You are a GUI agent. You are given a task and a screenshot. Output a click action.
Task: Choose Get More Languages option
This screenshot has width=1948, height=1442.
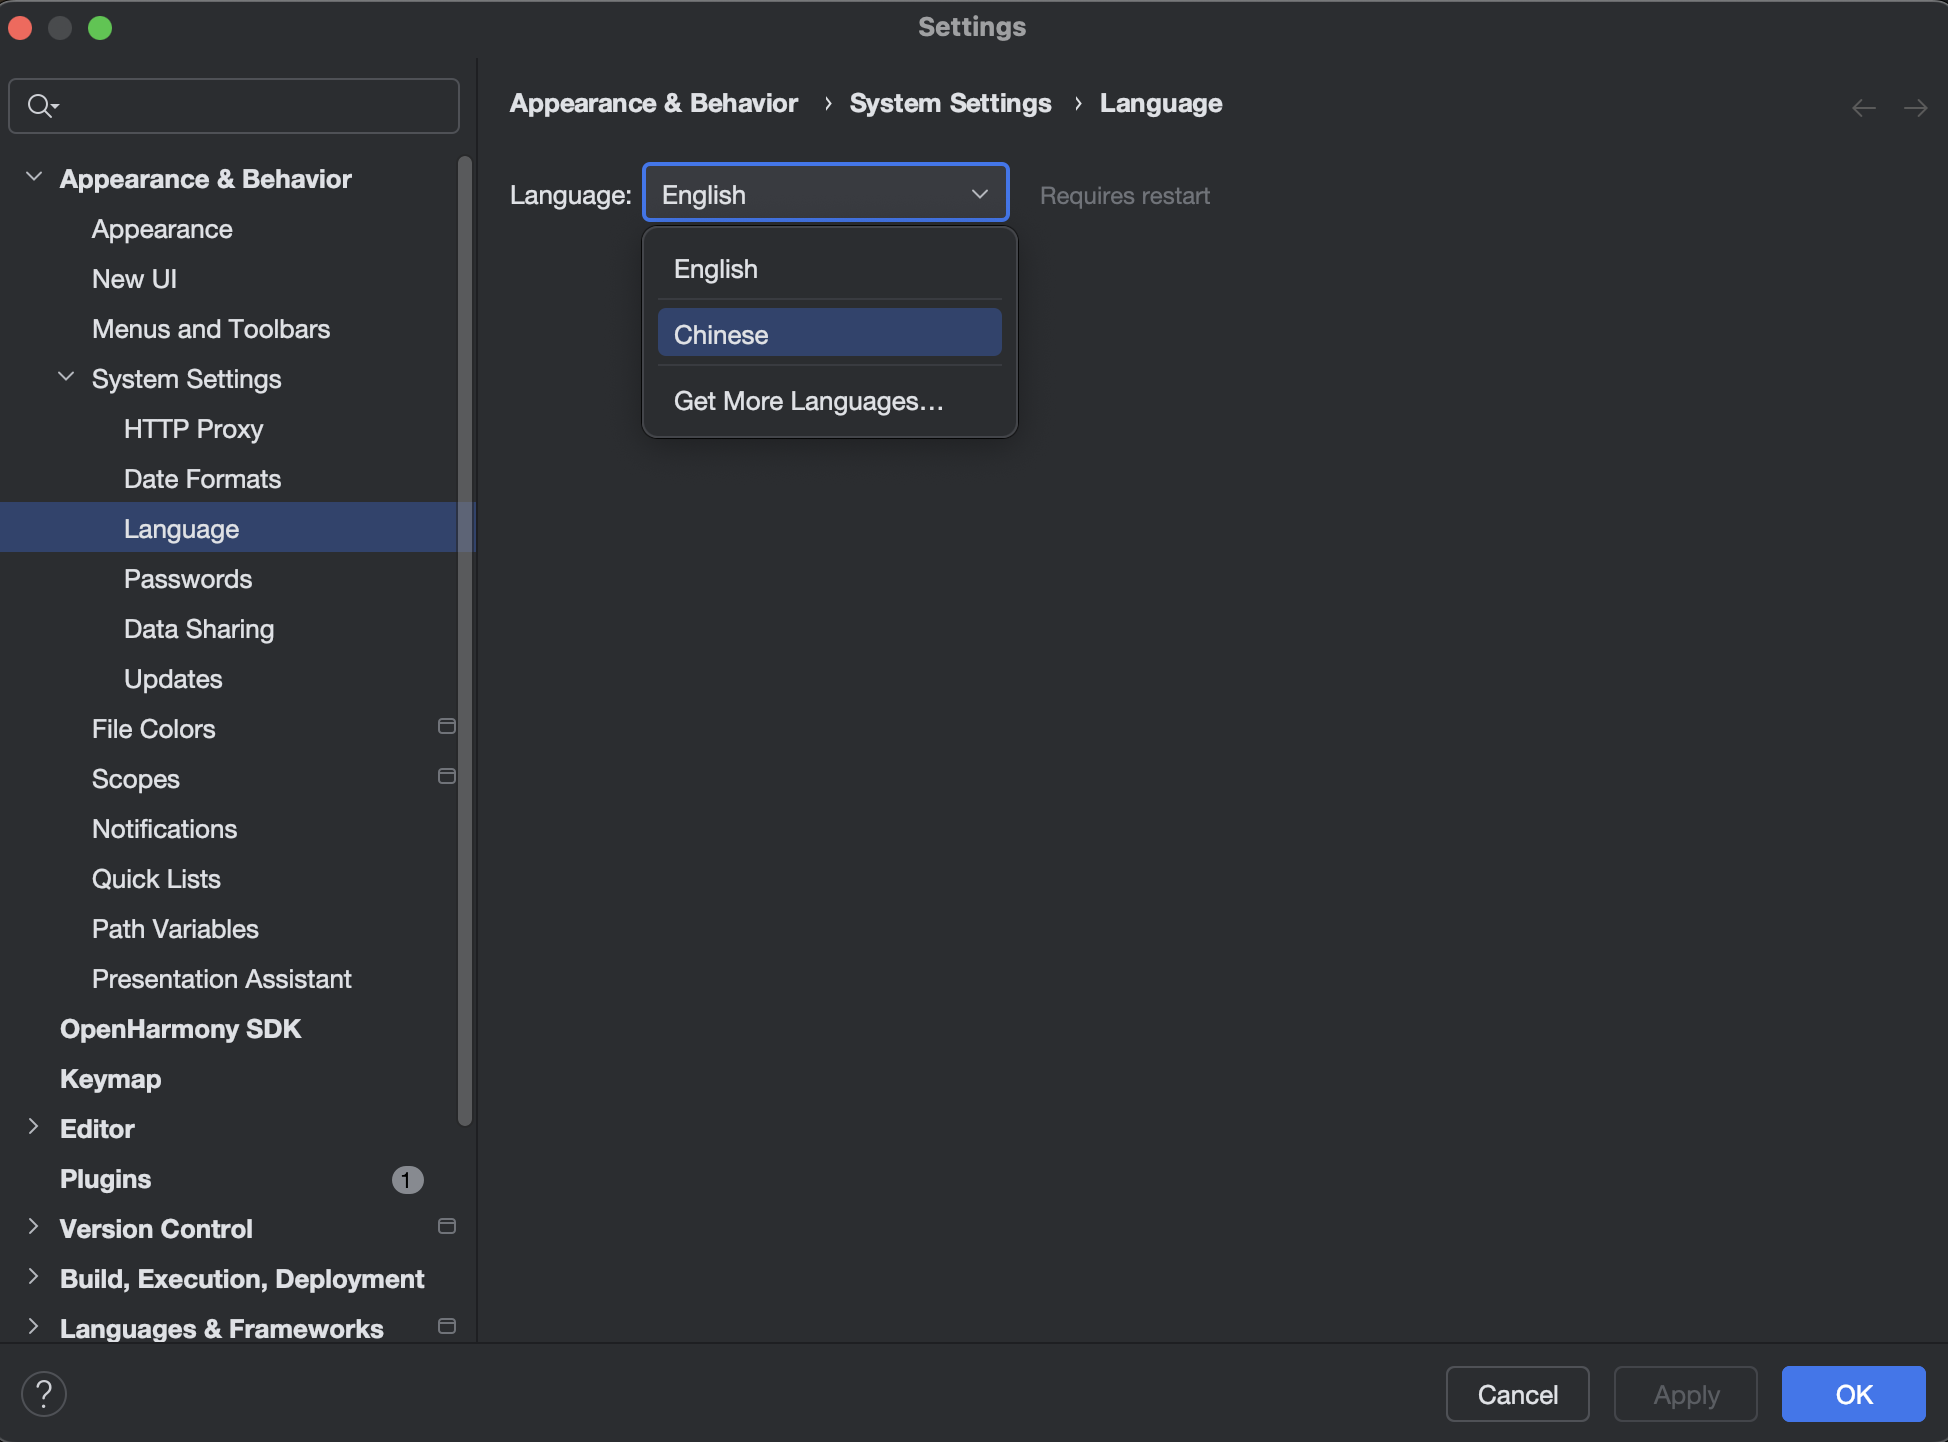[808, 401]
